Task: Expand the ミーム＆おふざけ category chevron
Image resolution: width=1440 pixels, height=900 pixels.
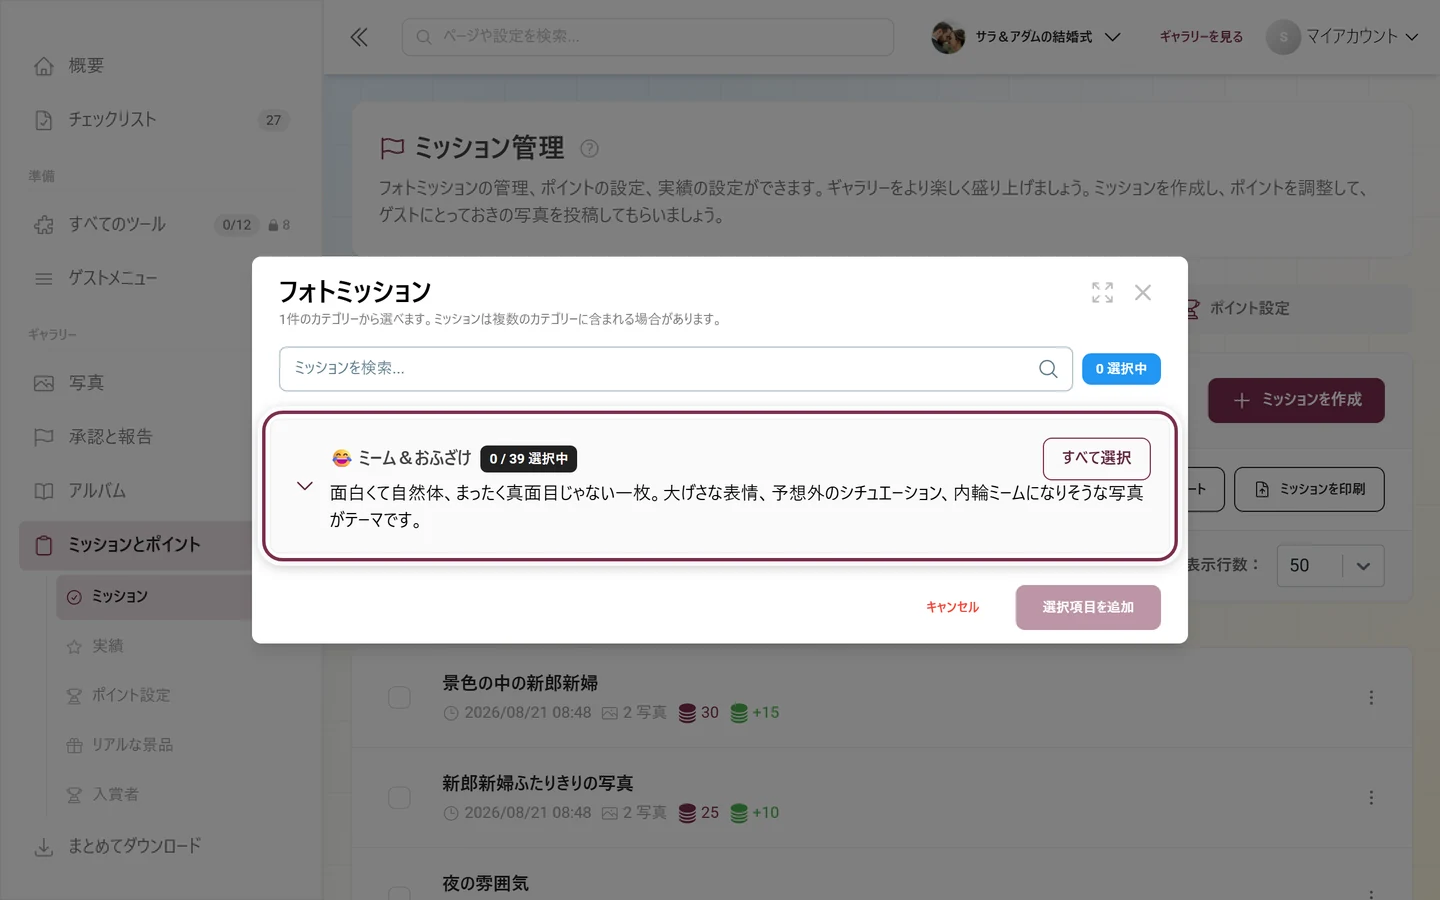Action: (x=305, y=486)
